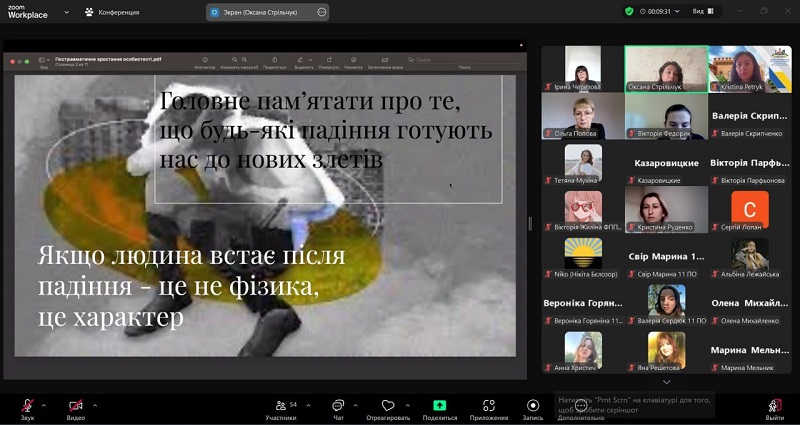Select the Конференция tab in the top bar
800x425 pixels.
112,12
